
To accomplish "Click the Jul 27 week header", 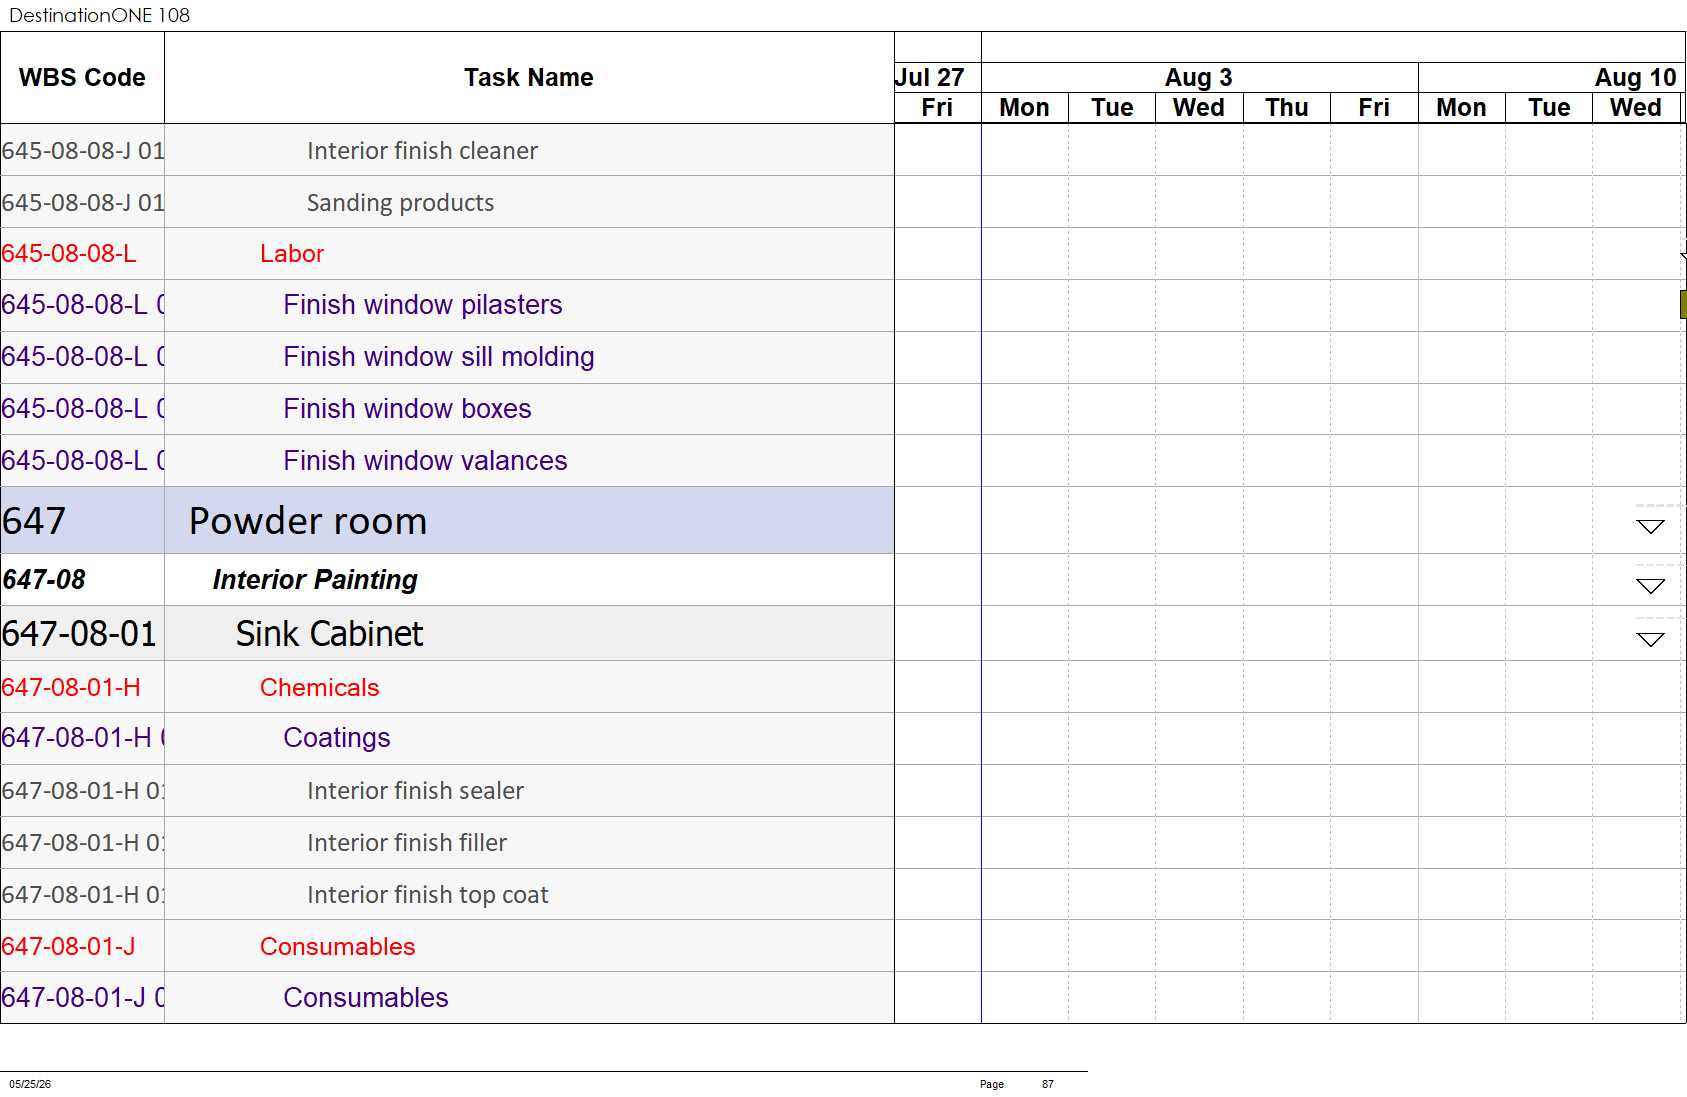I will (937, 78).
